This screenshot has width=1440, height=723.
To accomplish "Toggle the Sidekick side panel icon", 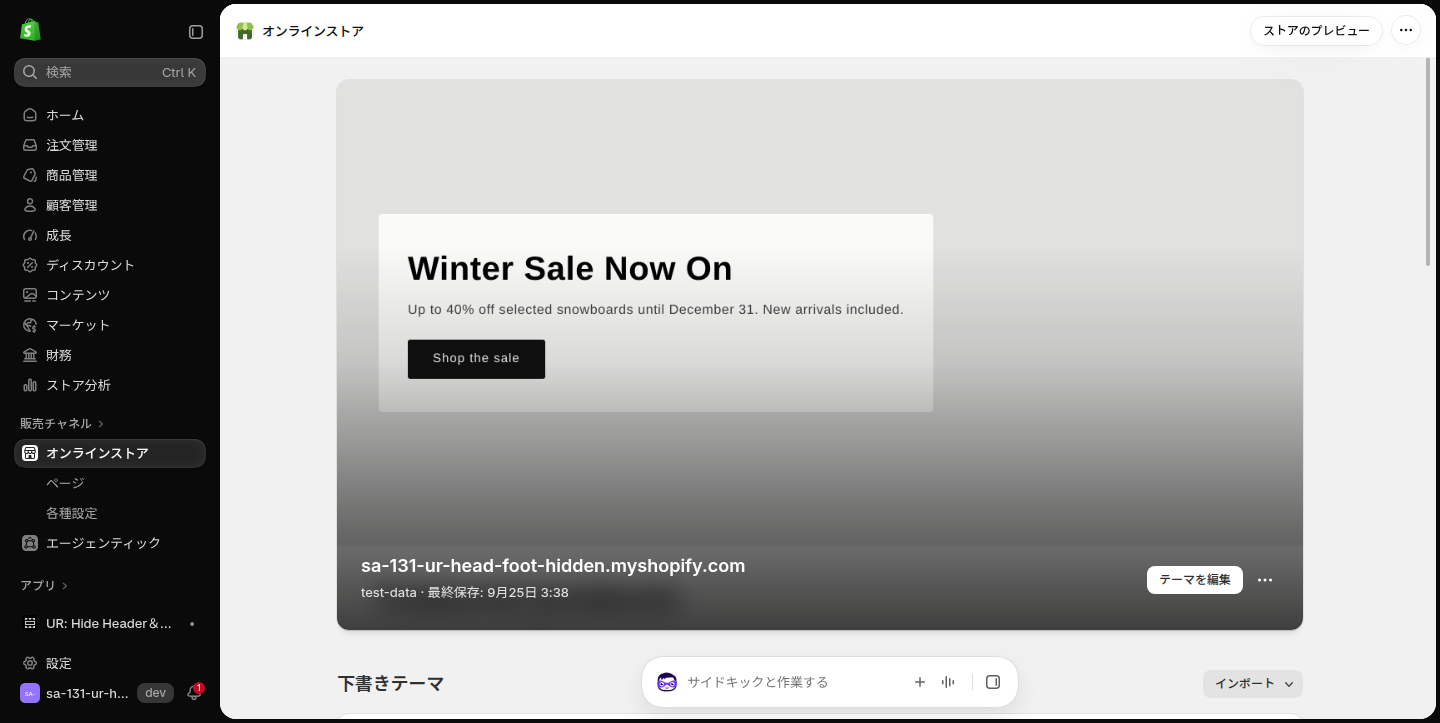I will (x=993, y=682).
